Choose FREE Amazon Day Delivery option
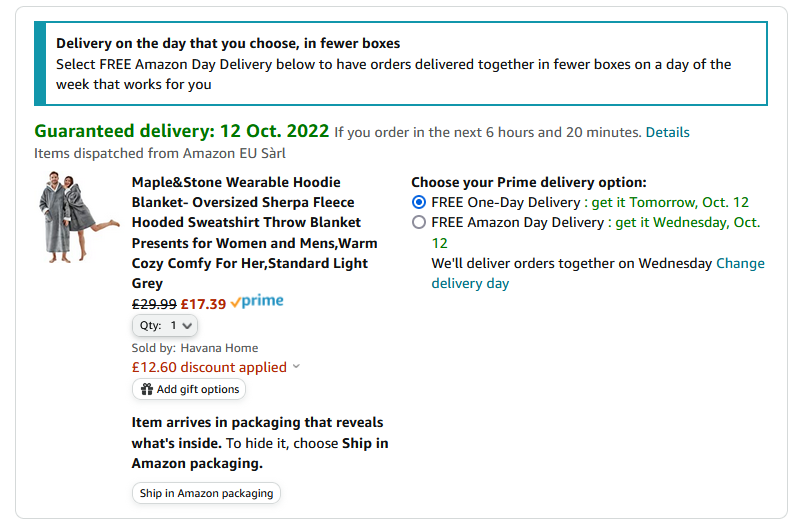The image size is (801, 525). click(419, 222)
